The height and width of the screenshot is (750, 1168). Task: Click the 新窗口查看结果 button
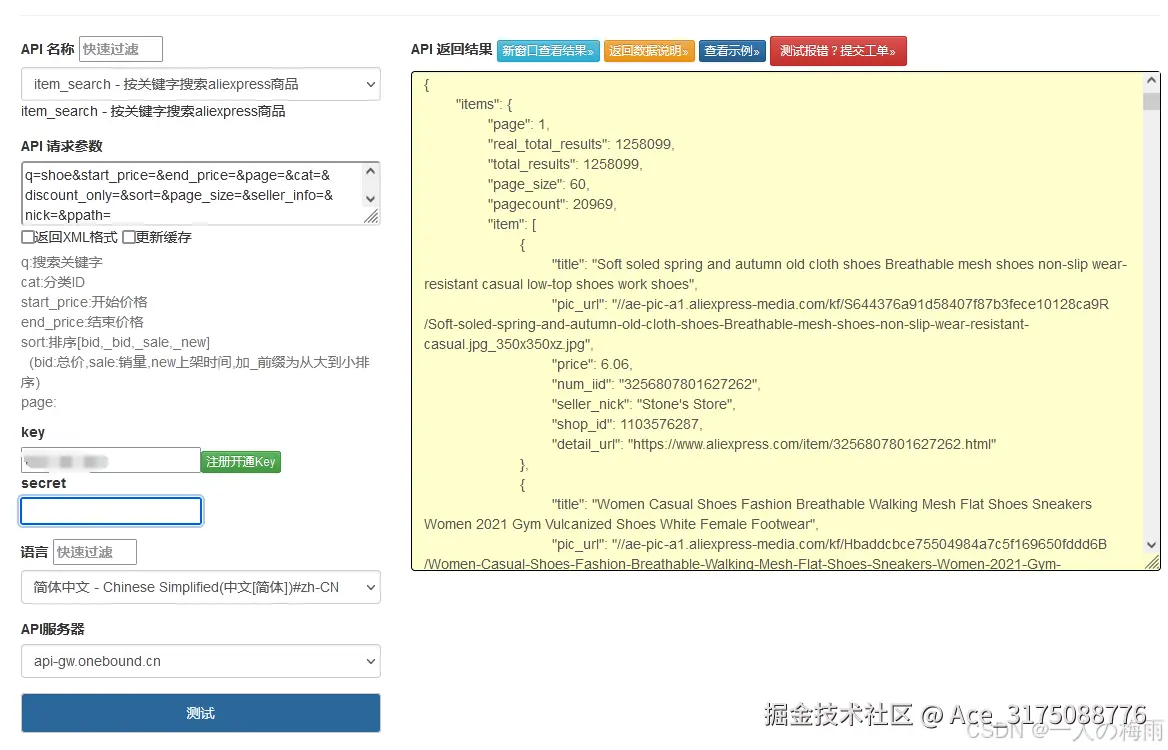[548, 50]
